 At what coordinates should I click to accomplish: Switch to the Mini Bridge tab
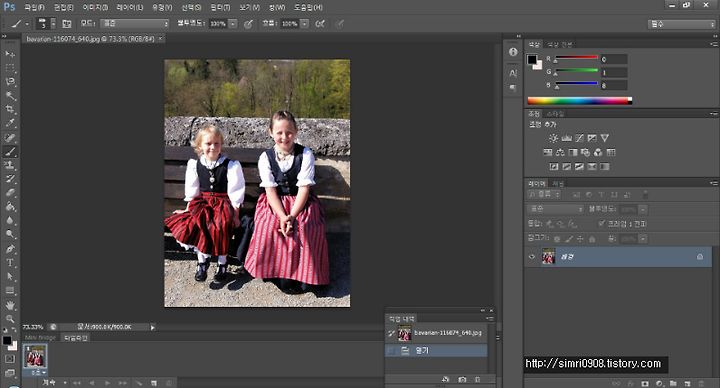(40, 338)
